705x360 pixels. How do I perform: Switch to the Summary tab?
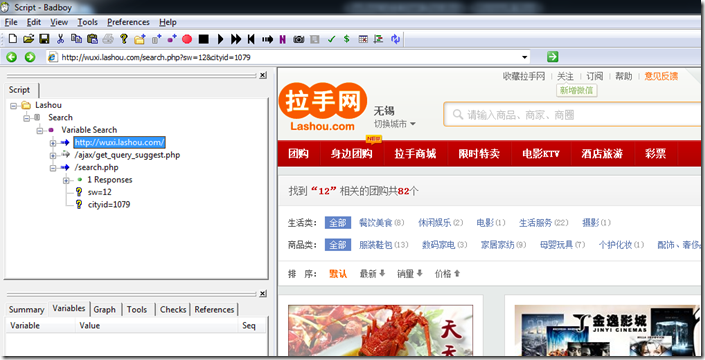(x=27, y=310)
